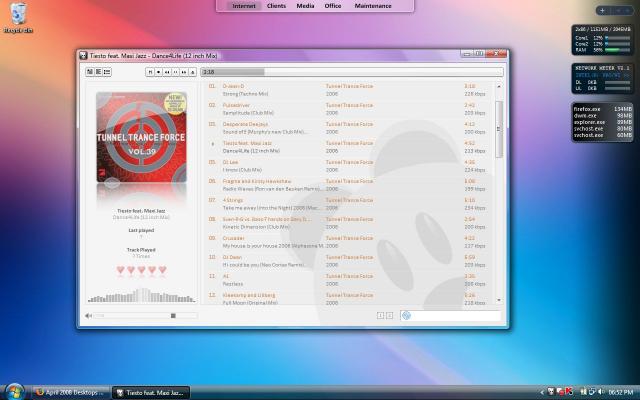Click playlist scrollbar down arrow

click(499, 300)
